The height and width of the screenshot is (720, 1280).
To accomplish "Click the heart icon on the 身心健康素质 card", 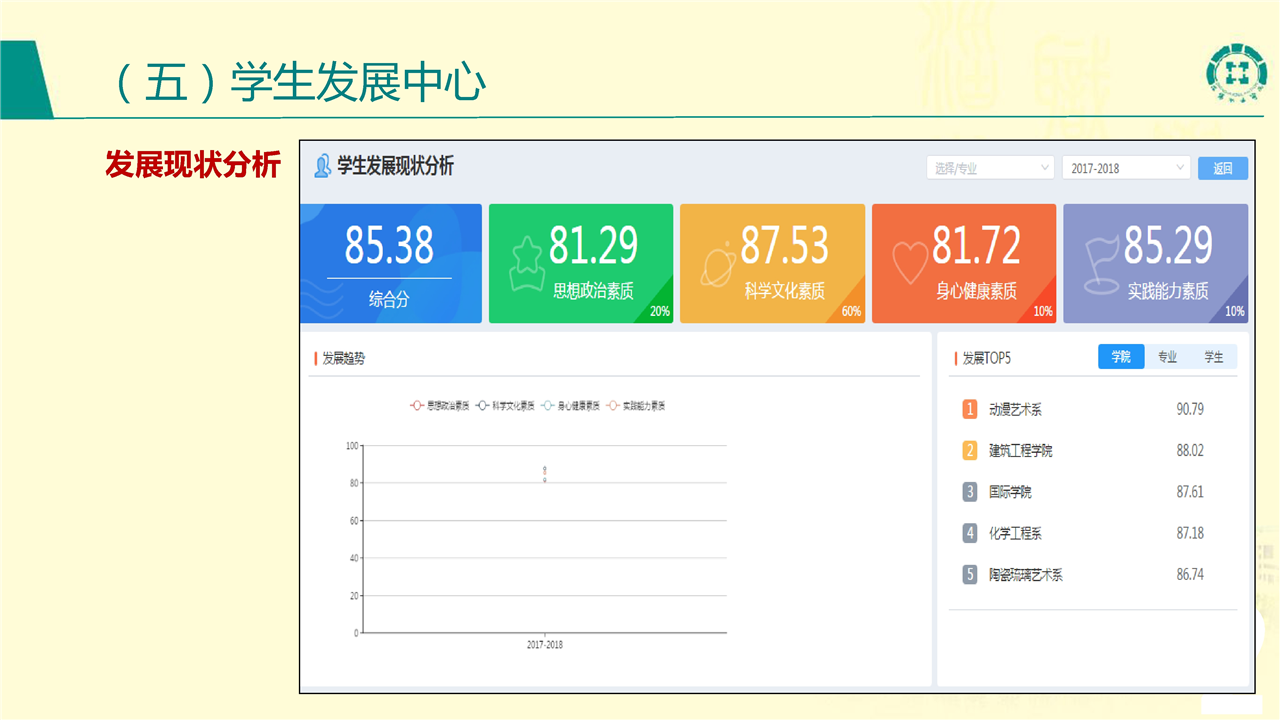I will 910,264.
